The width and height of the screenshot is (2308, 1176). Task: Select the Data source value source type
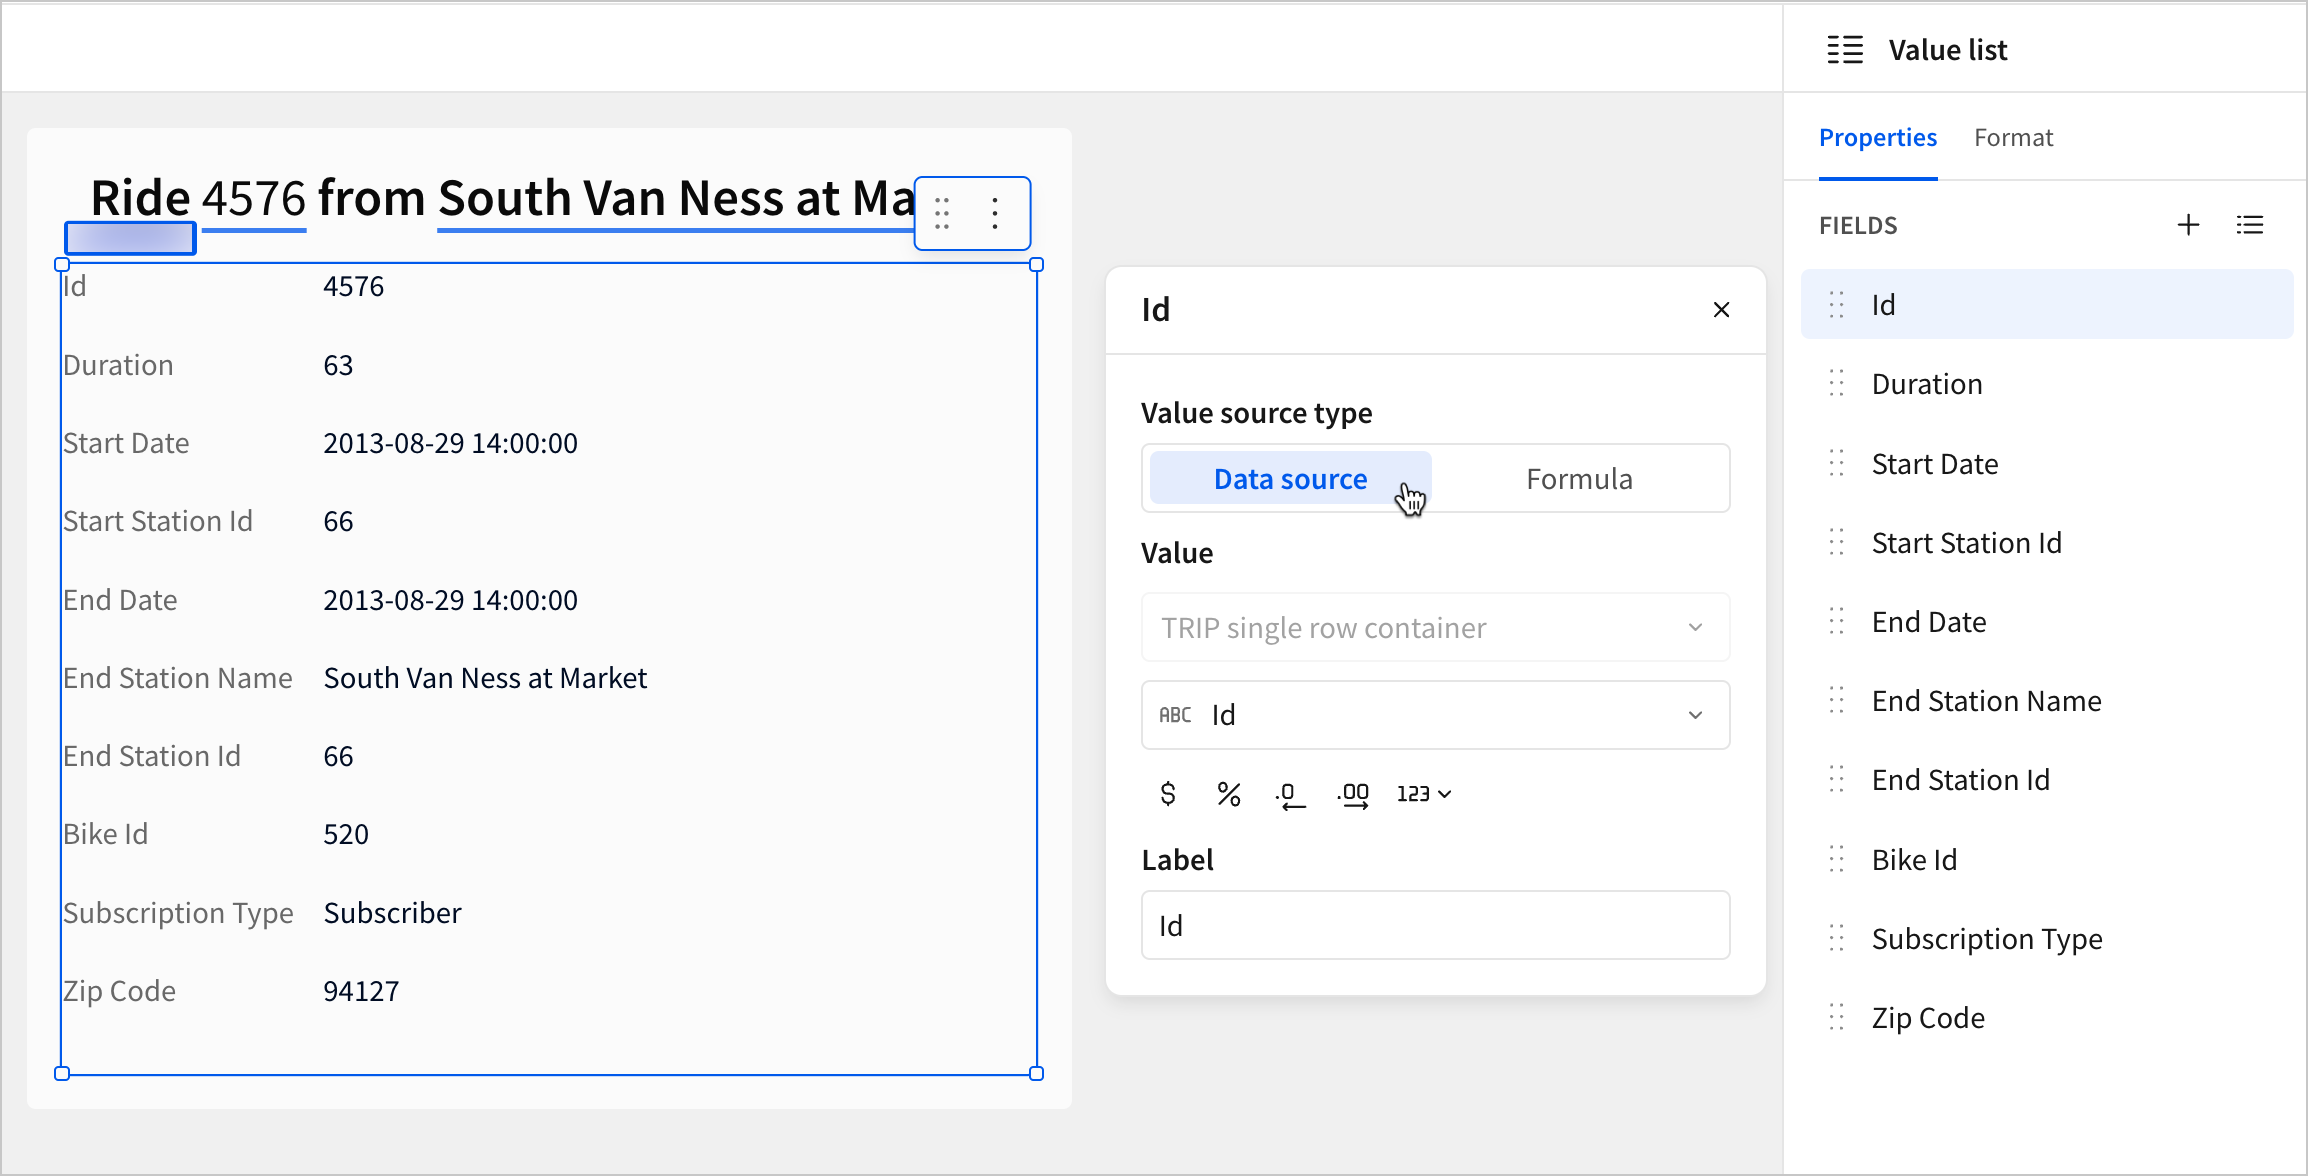point(1289,478)
